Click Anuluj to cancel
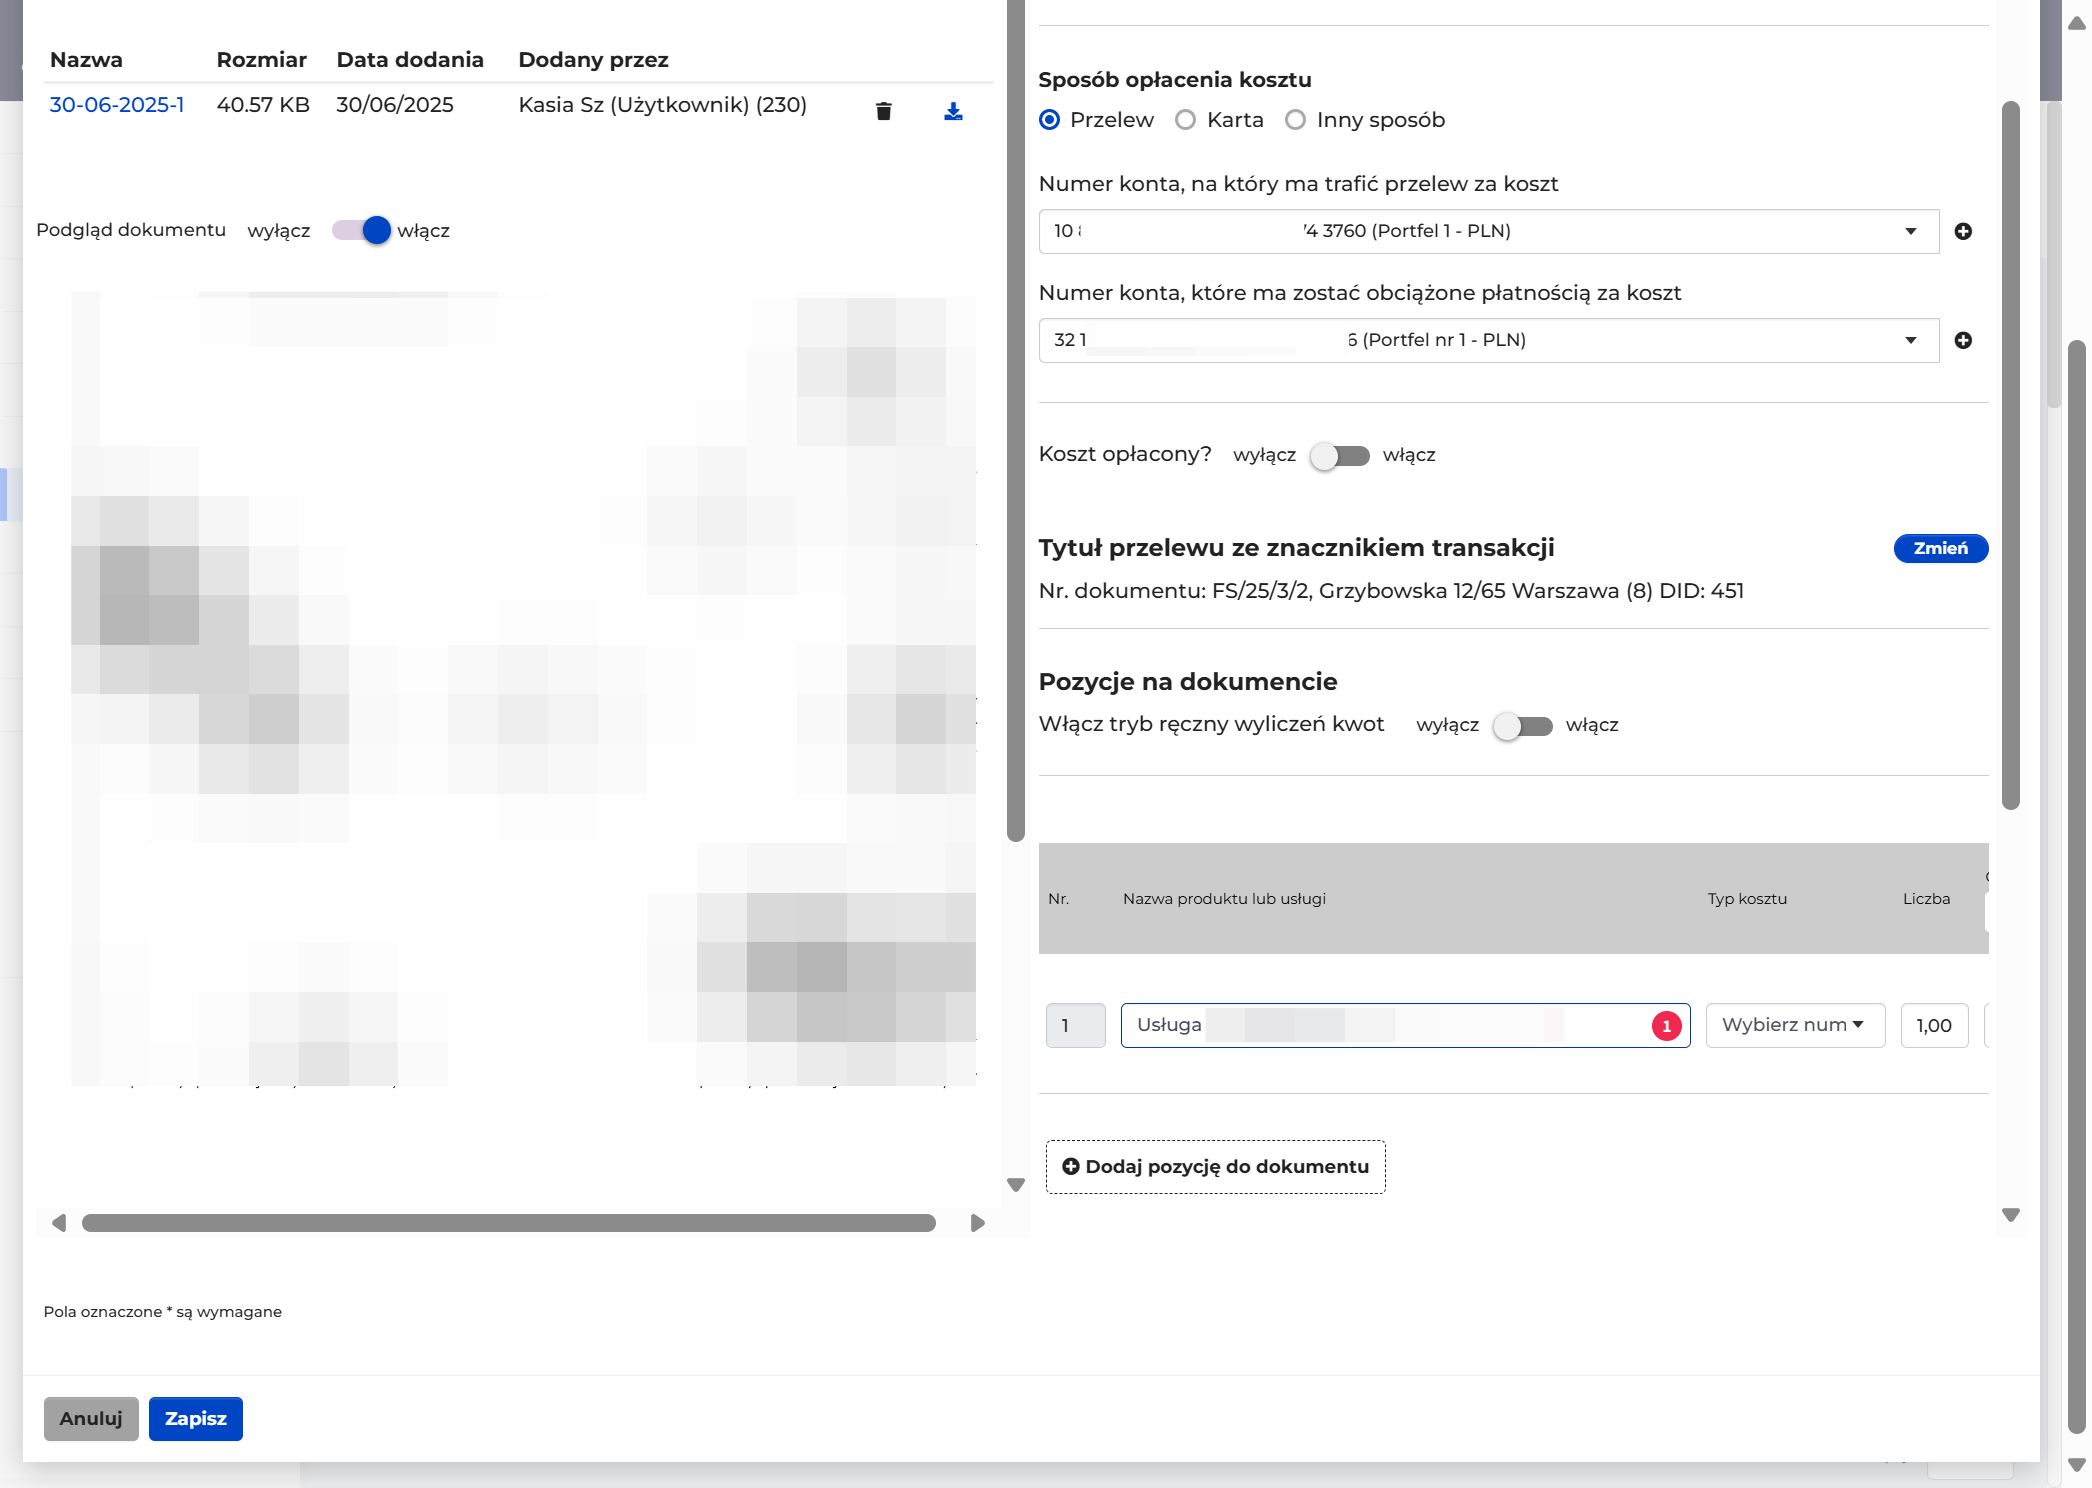 [x=91, y=1419]
